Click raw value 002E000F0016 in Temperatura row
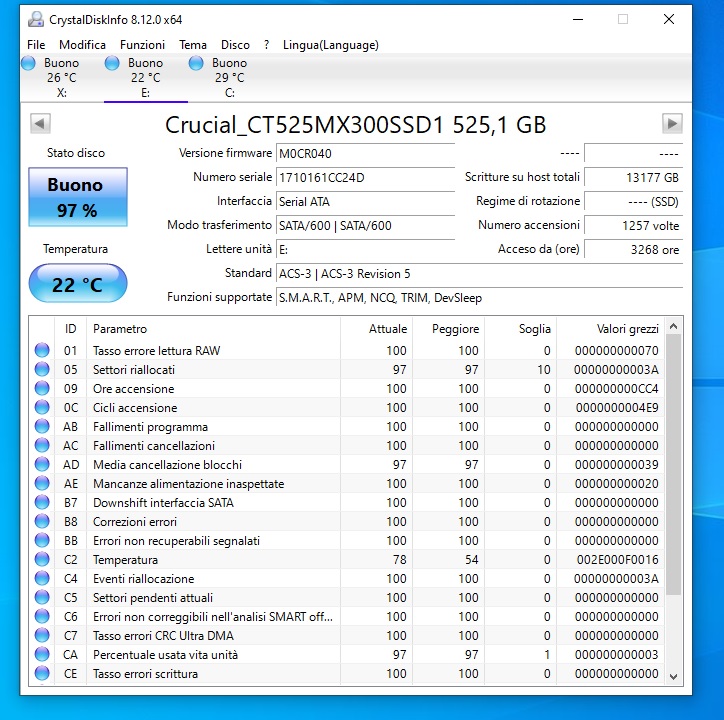The height and width of the screenshot is (720, 724). point(617,559)
